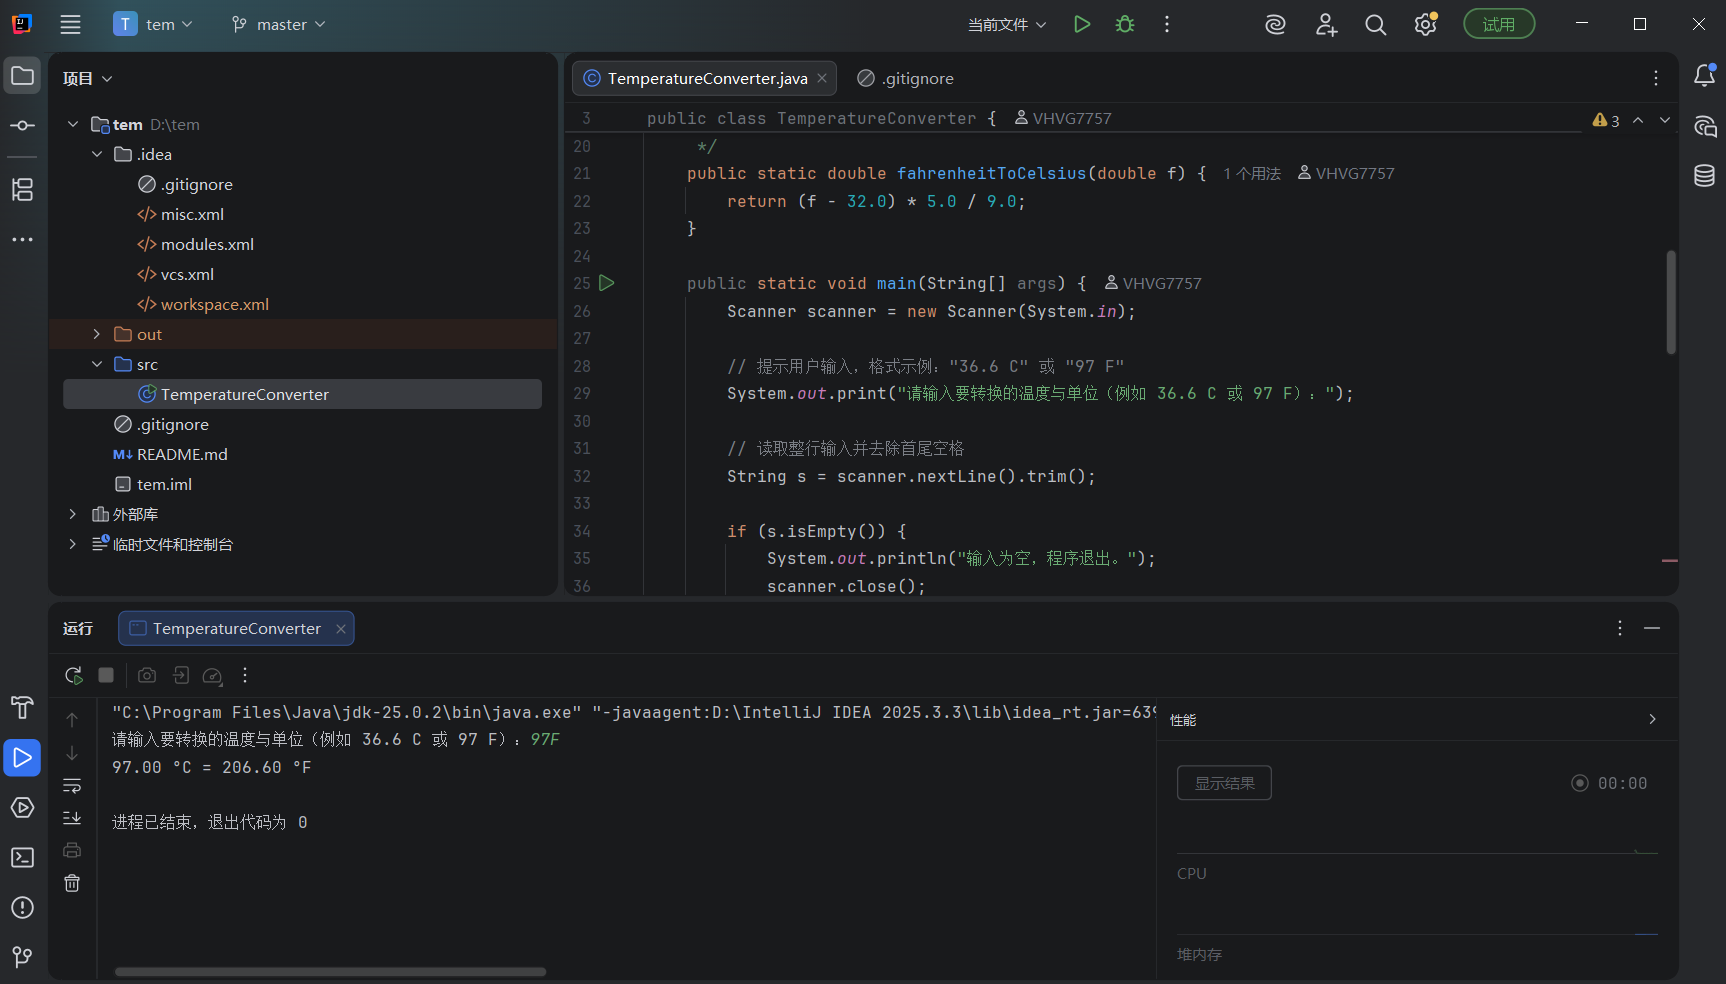Click the 显示结果 button in the performance panel
Viewport: 1726px width, 984px height.
point(1224,783)
